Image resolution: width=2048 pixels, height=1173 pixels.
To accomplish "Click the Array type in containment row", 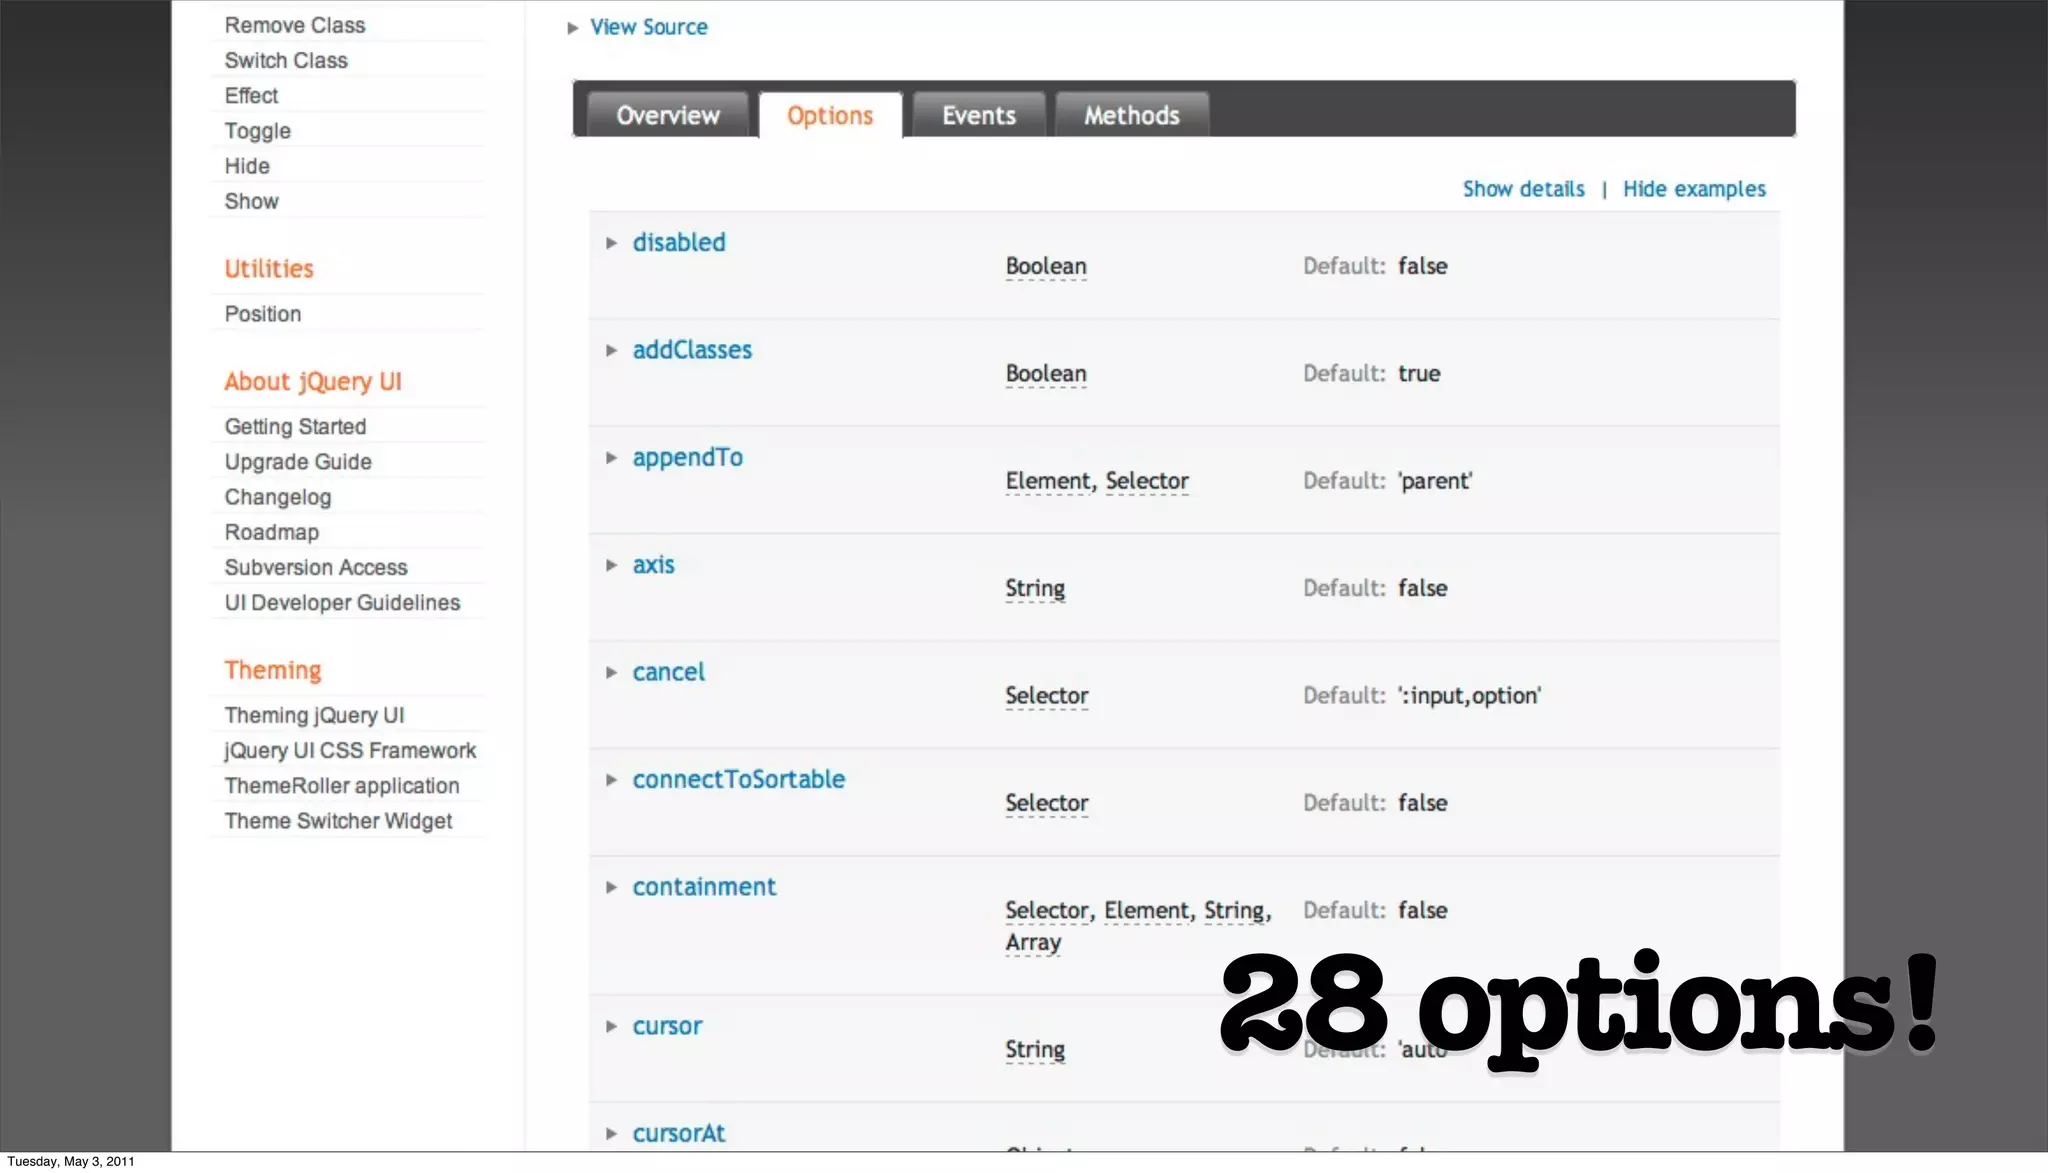I will coord(1033,942).
